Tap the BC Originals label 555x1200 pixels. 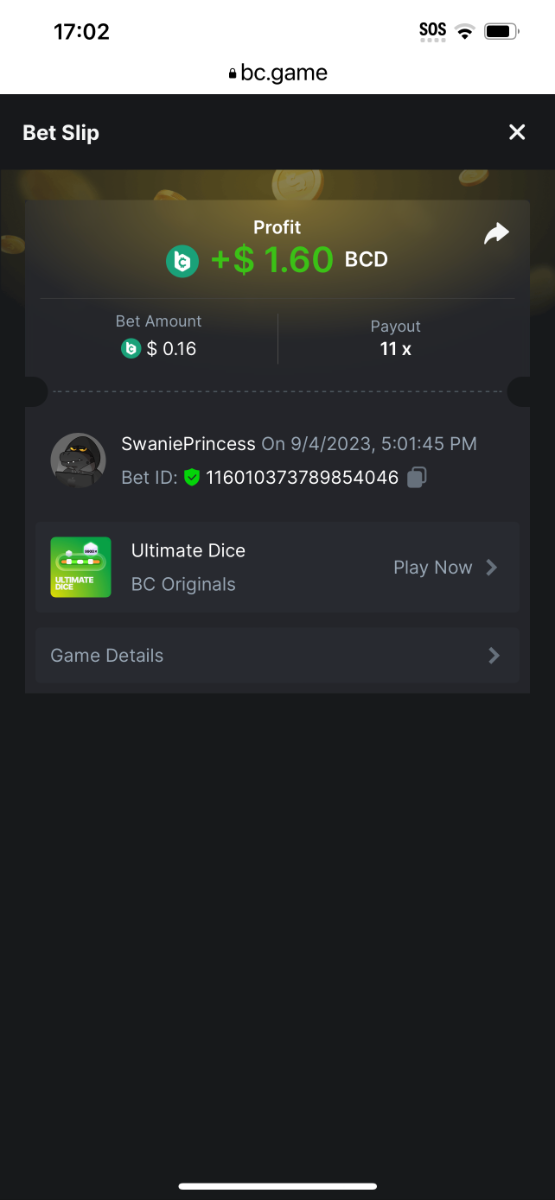coord(183,584)
